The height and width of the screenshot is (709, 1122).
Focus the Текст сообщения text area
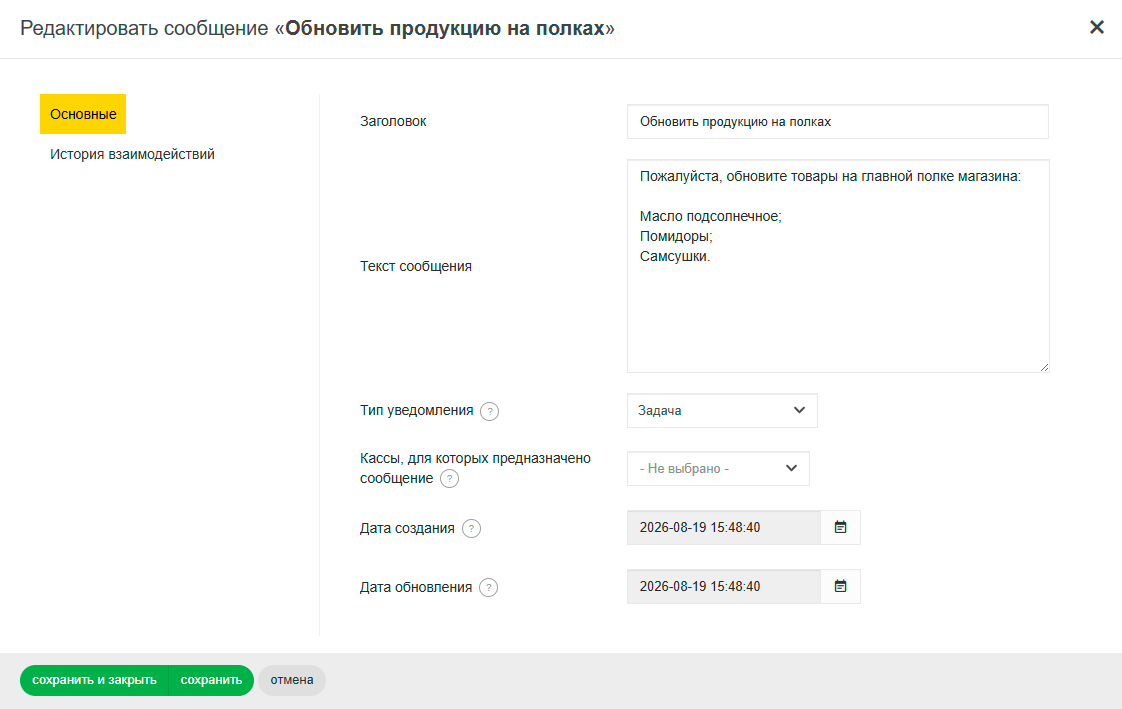click(x=838, y=266)
